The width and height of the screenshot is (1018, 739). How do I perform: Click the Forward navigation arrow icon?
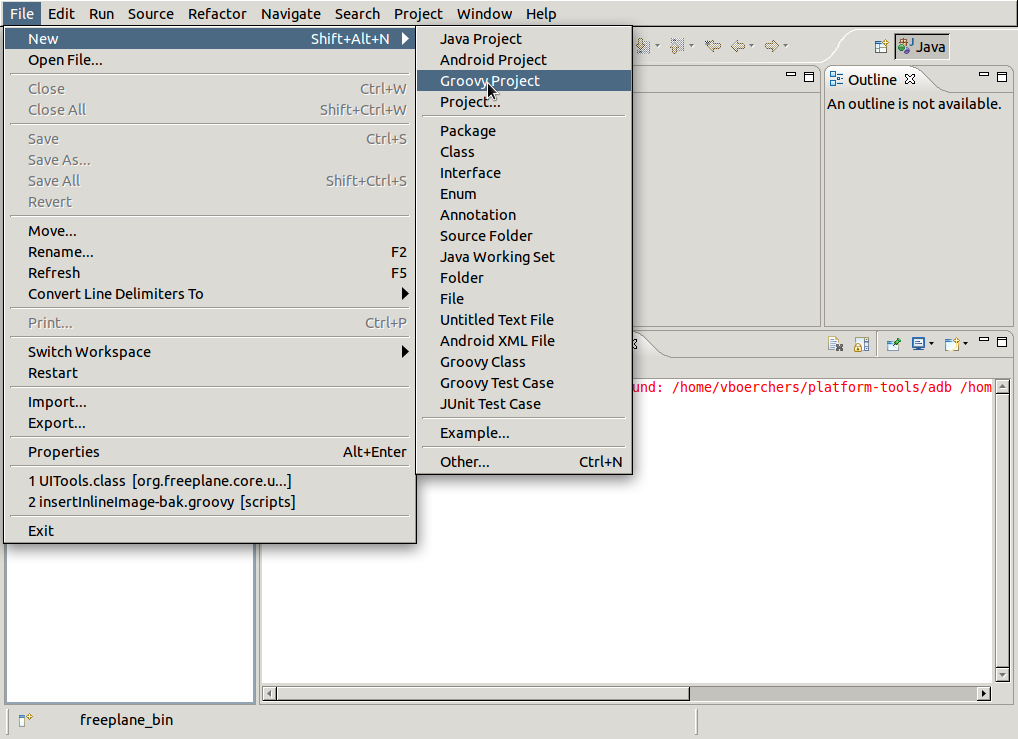[x=771, y=46]
